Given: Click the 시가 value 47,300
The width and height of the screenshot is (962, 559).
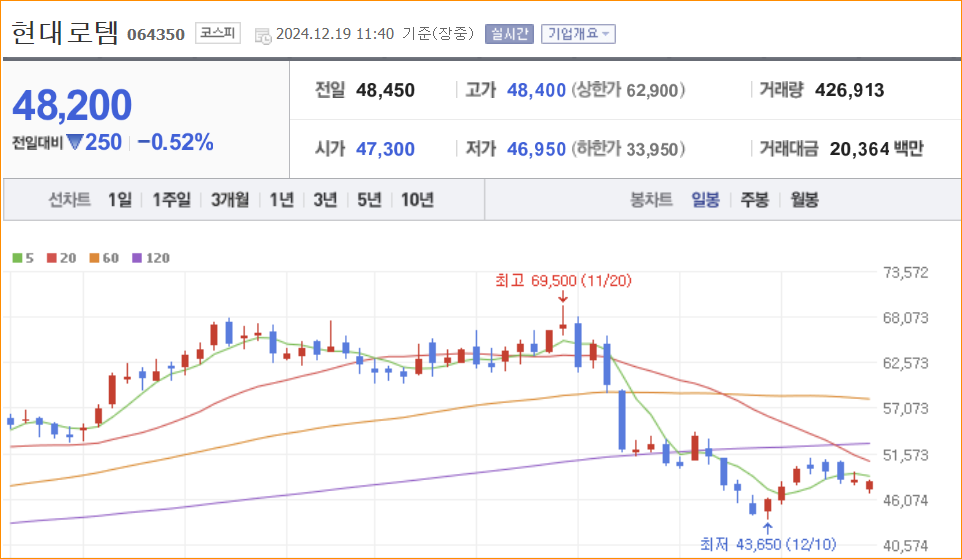Looking at the screenshot, I should [x=385, y=149].
